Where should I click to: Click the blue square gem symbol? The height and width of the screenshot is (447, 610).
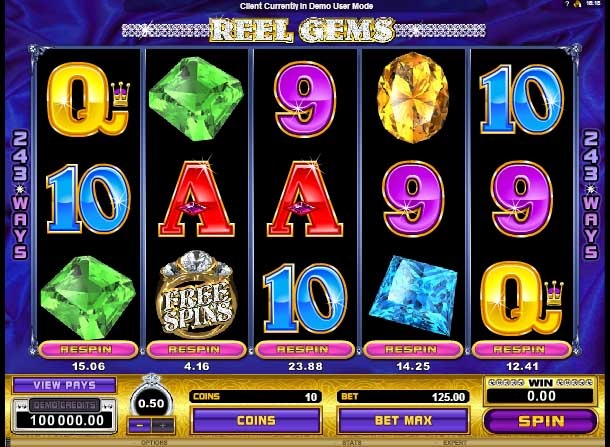click(x=413, y=296)
